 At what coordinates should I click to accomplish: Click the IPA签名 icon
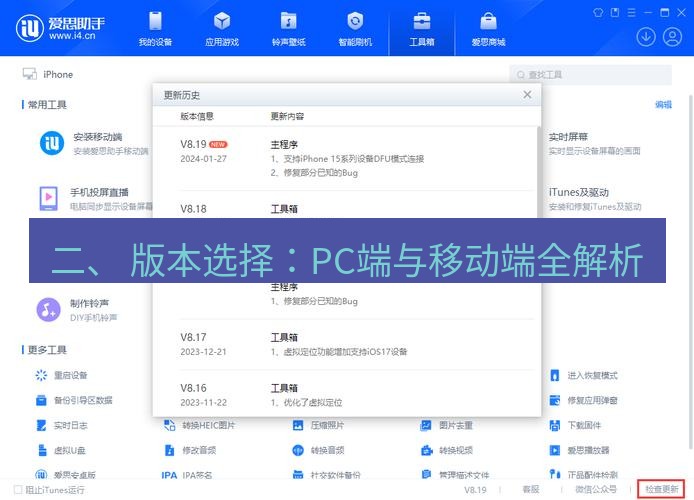(170, 475)
